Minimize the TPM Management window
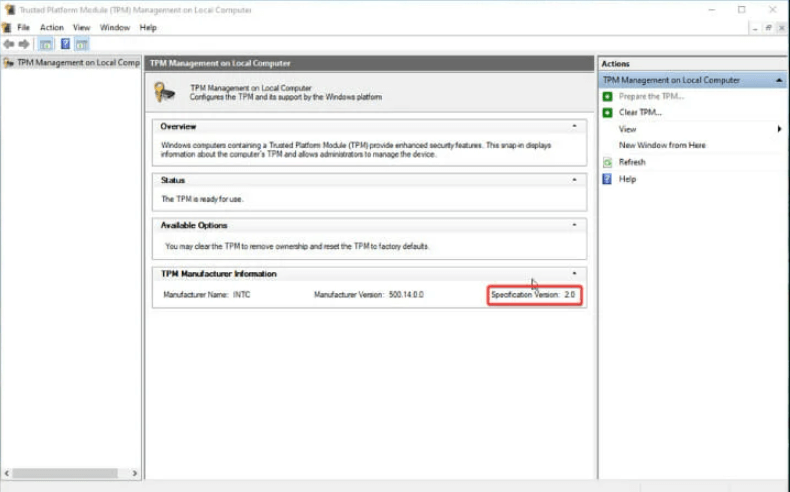Image resolution: width=790 pixels, height=492 pixels. pyautogui.click(x=711, y=10)
